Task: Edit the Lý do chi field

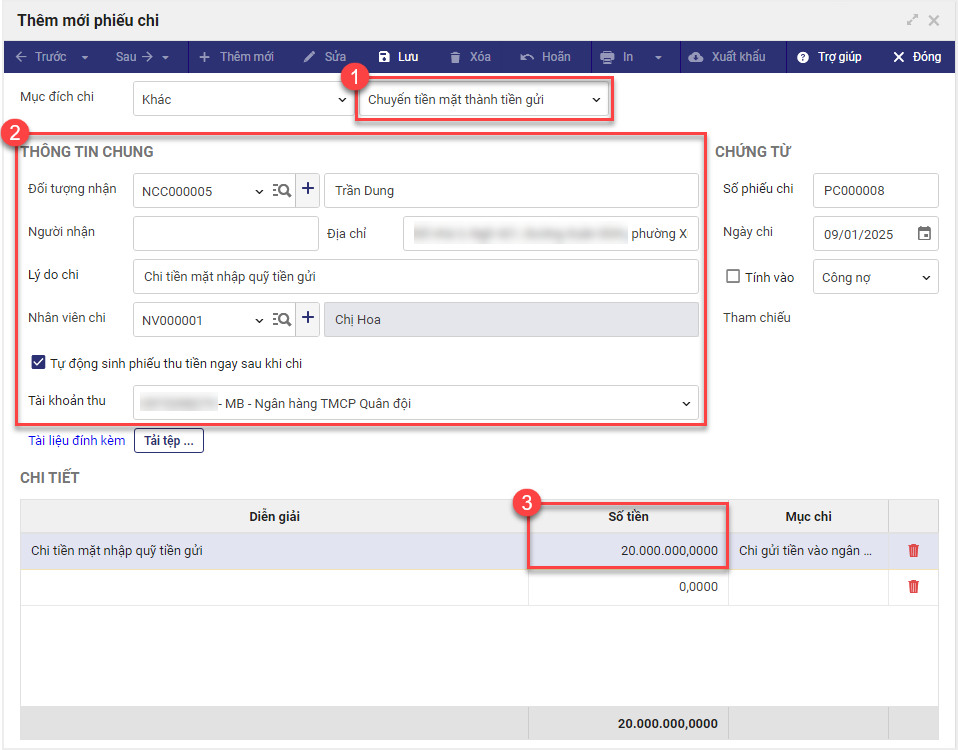Action: tap(416, 277)
